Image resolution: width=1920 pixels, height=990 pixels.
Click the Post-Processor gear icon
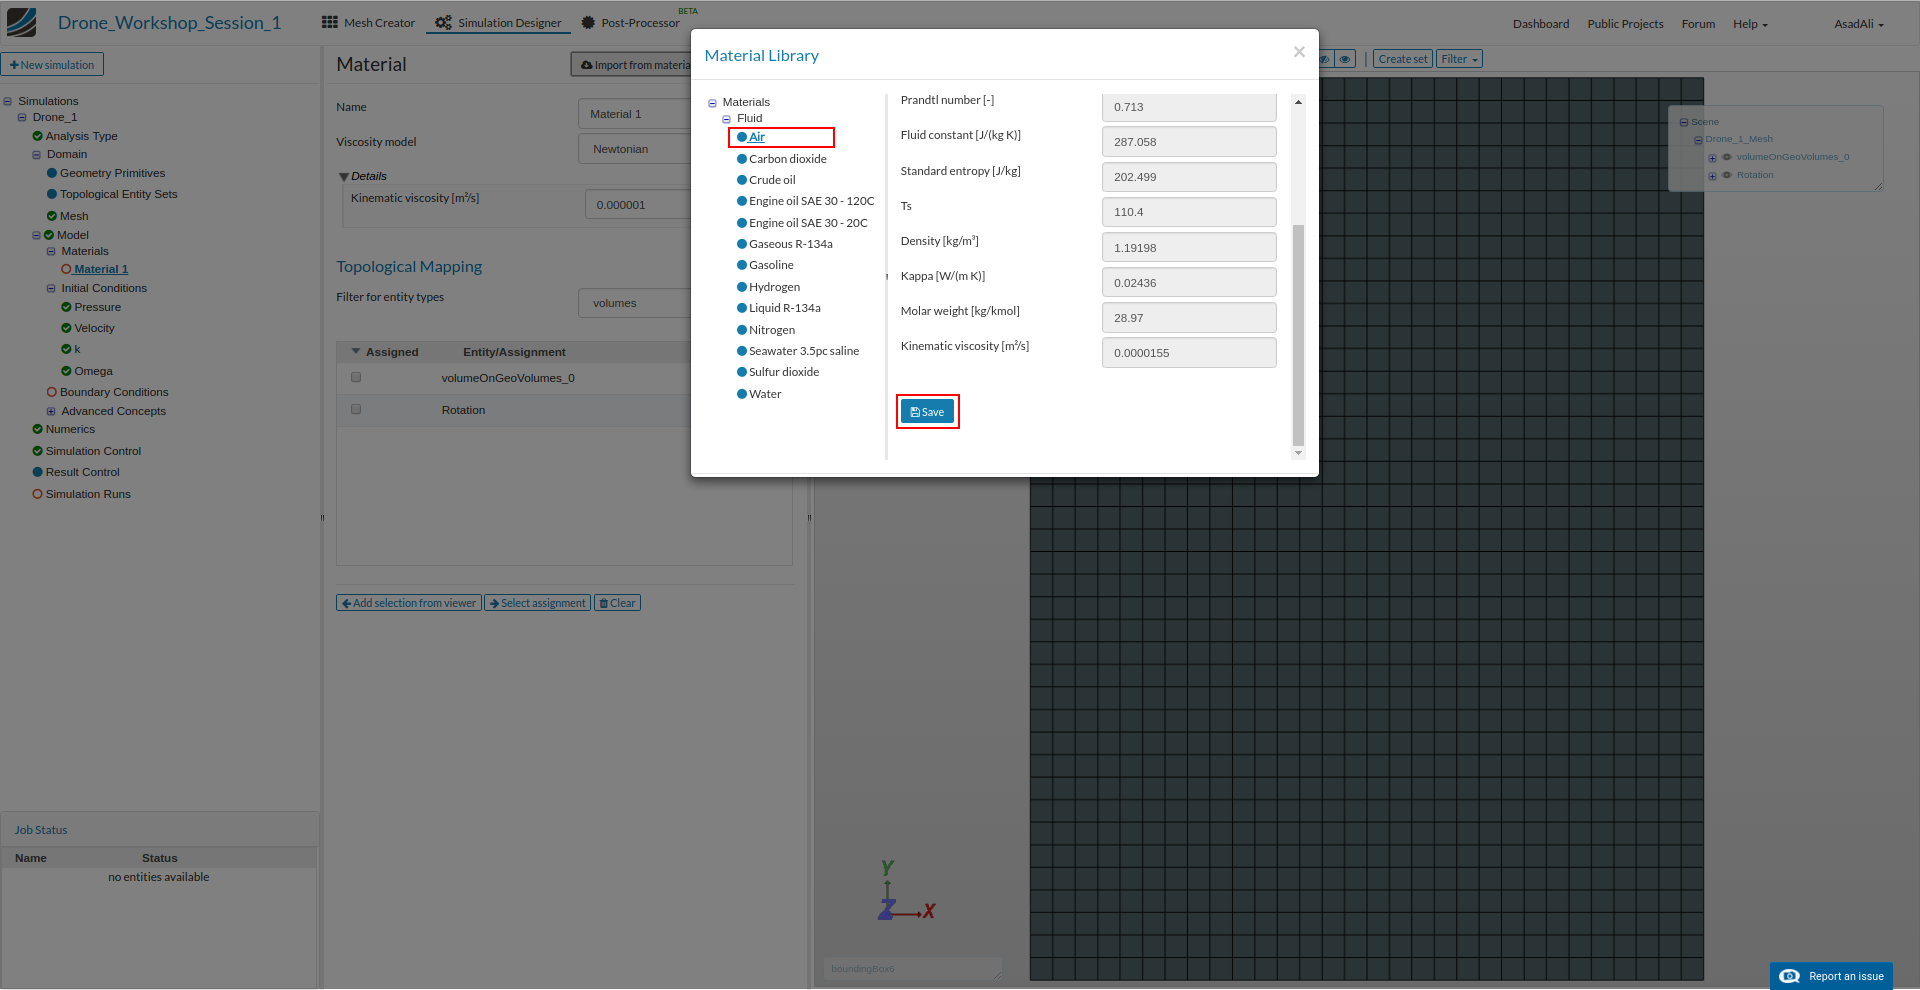[x=588, y=22]
